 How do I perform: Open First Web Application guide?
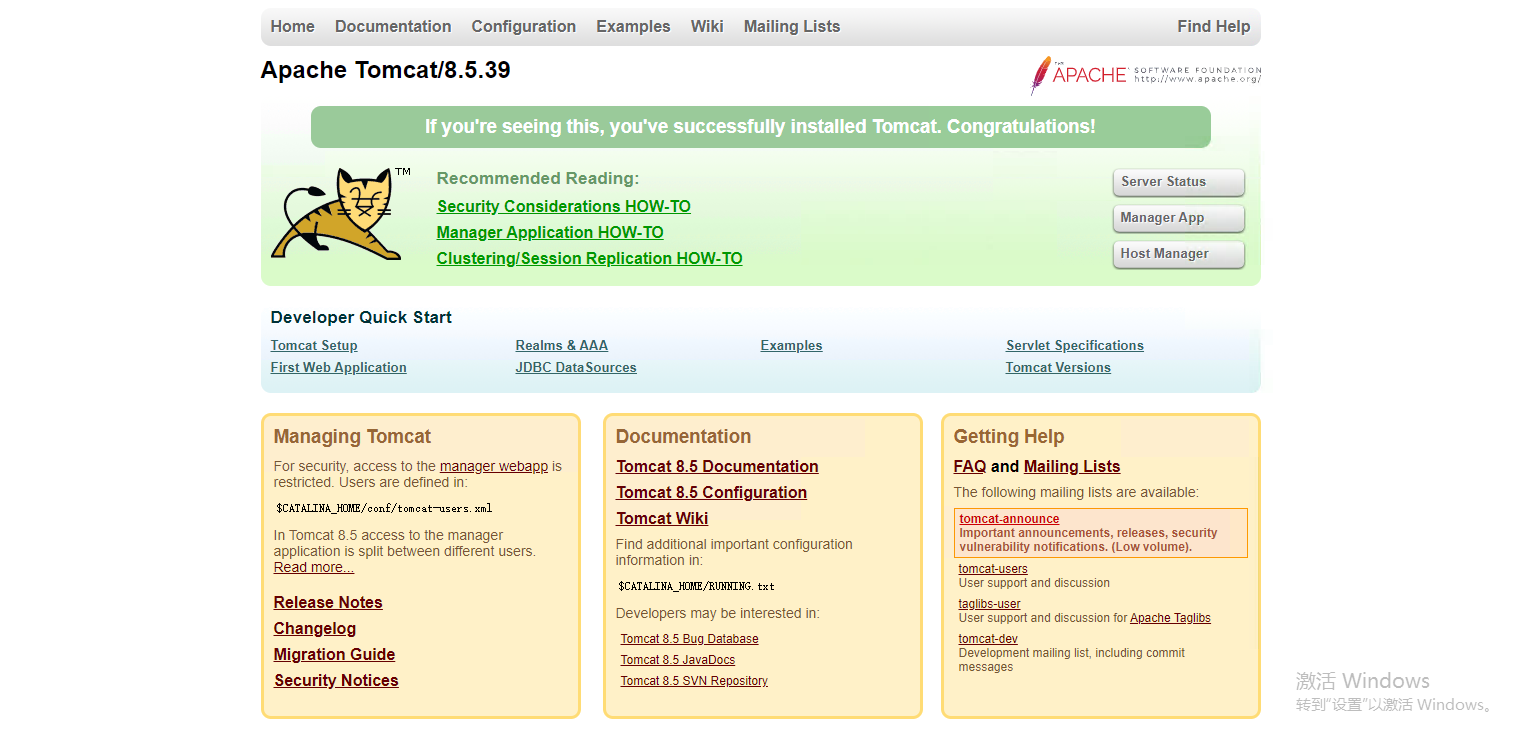[338, 368]
